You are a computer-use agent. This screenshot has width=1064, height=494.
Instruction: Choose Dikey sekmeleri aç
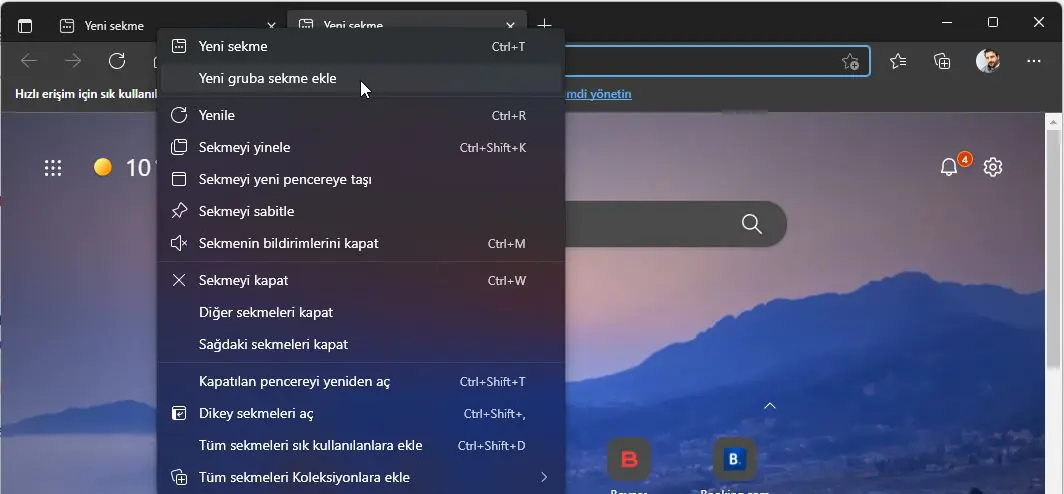[x=361, y=413]
